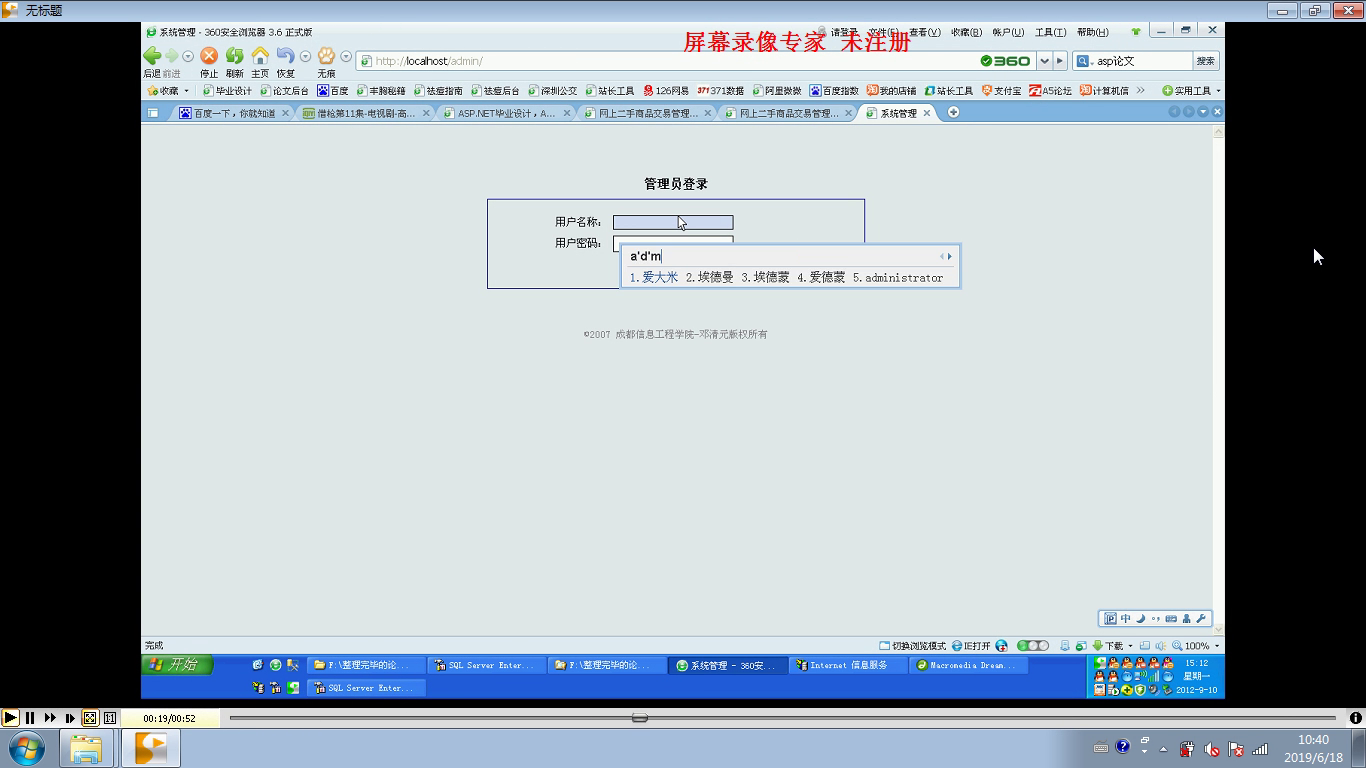Open the 支付宝 bookmark
This screenshot has width=1366, height=768.
click(x=1001, y=91)
